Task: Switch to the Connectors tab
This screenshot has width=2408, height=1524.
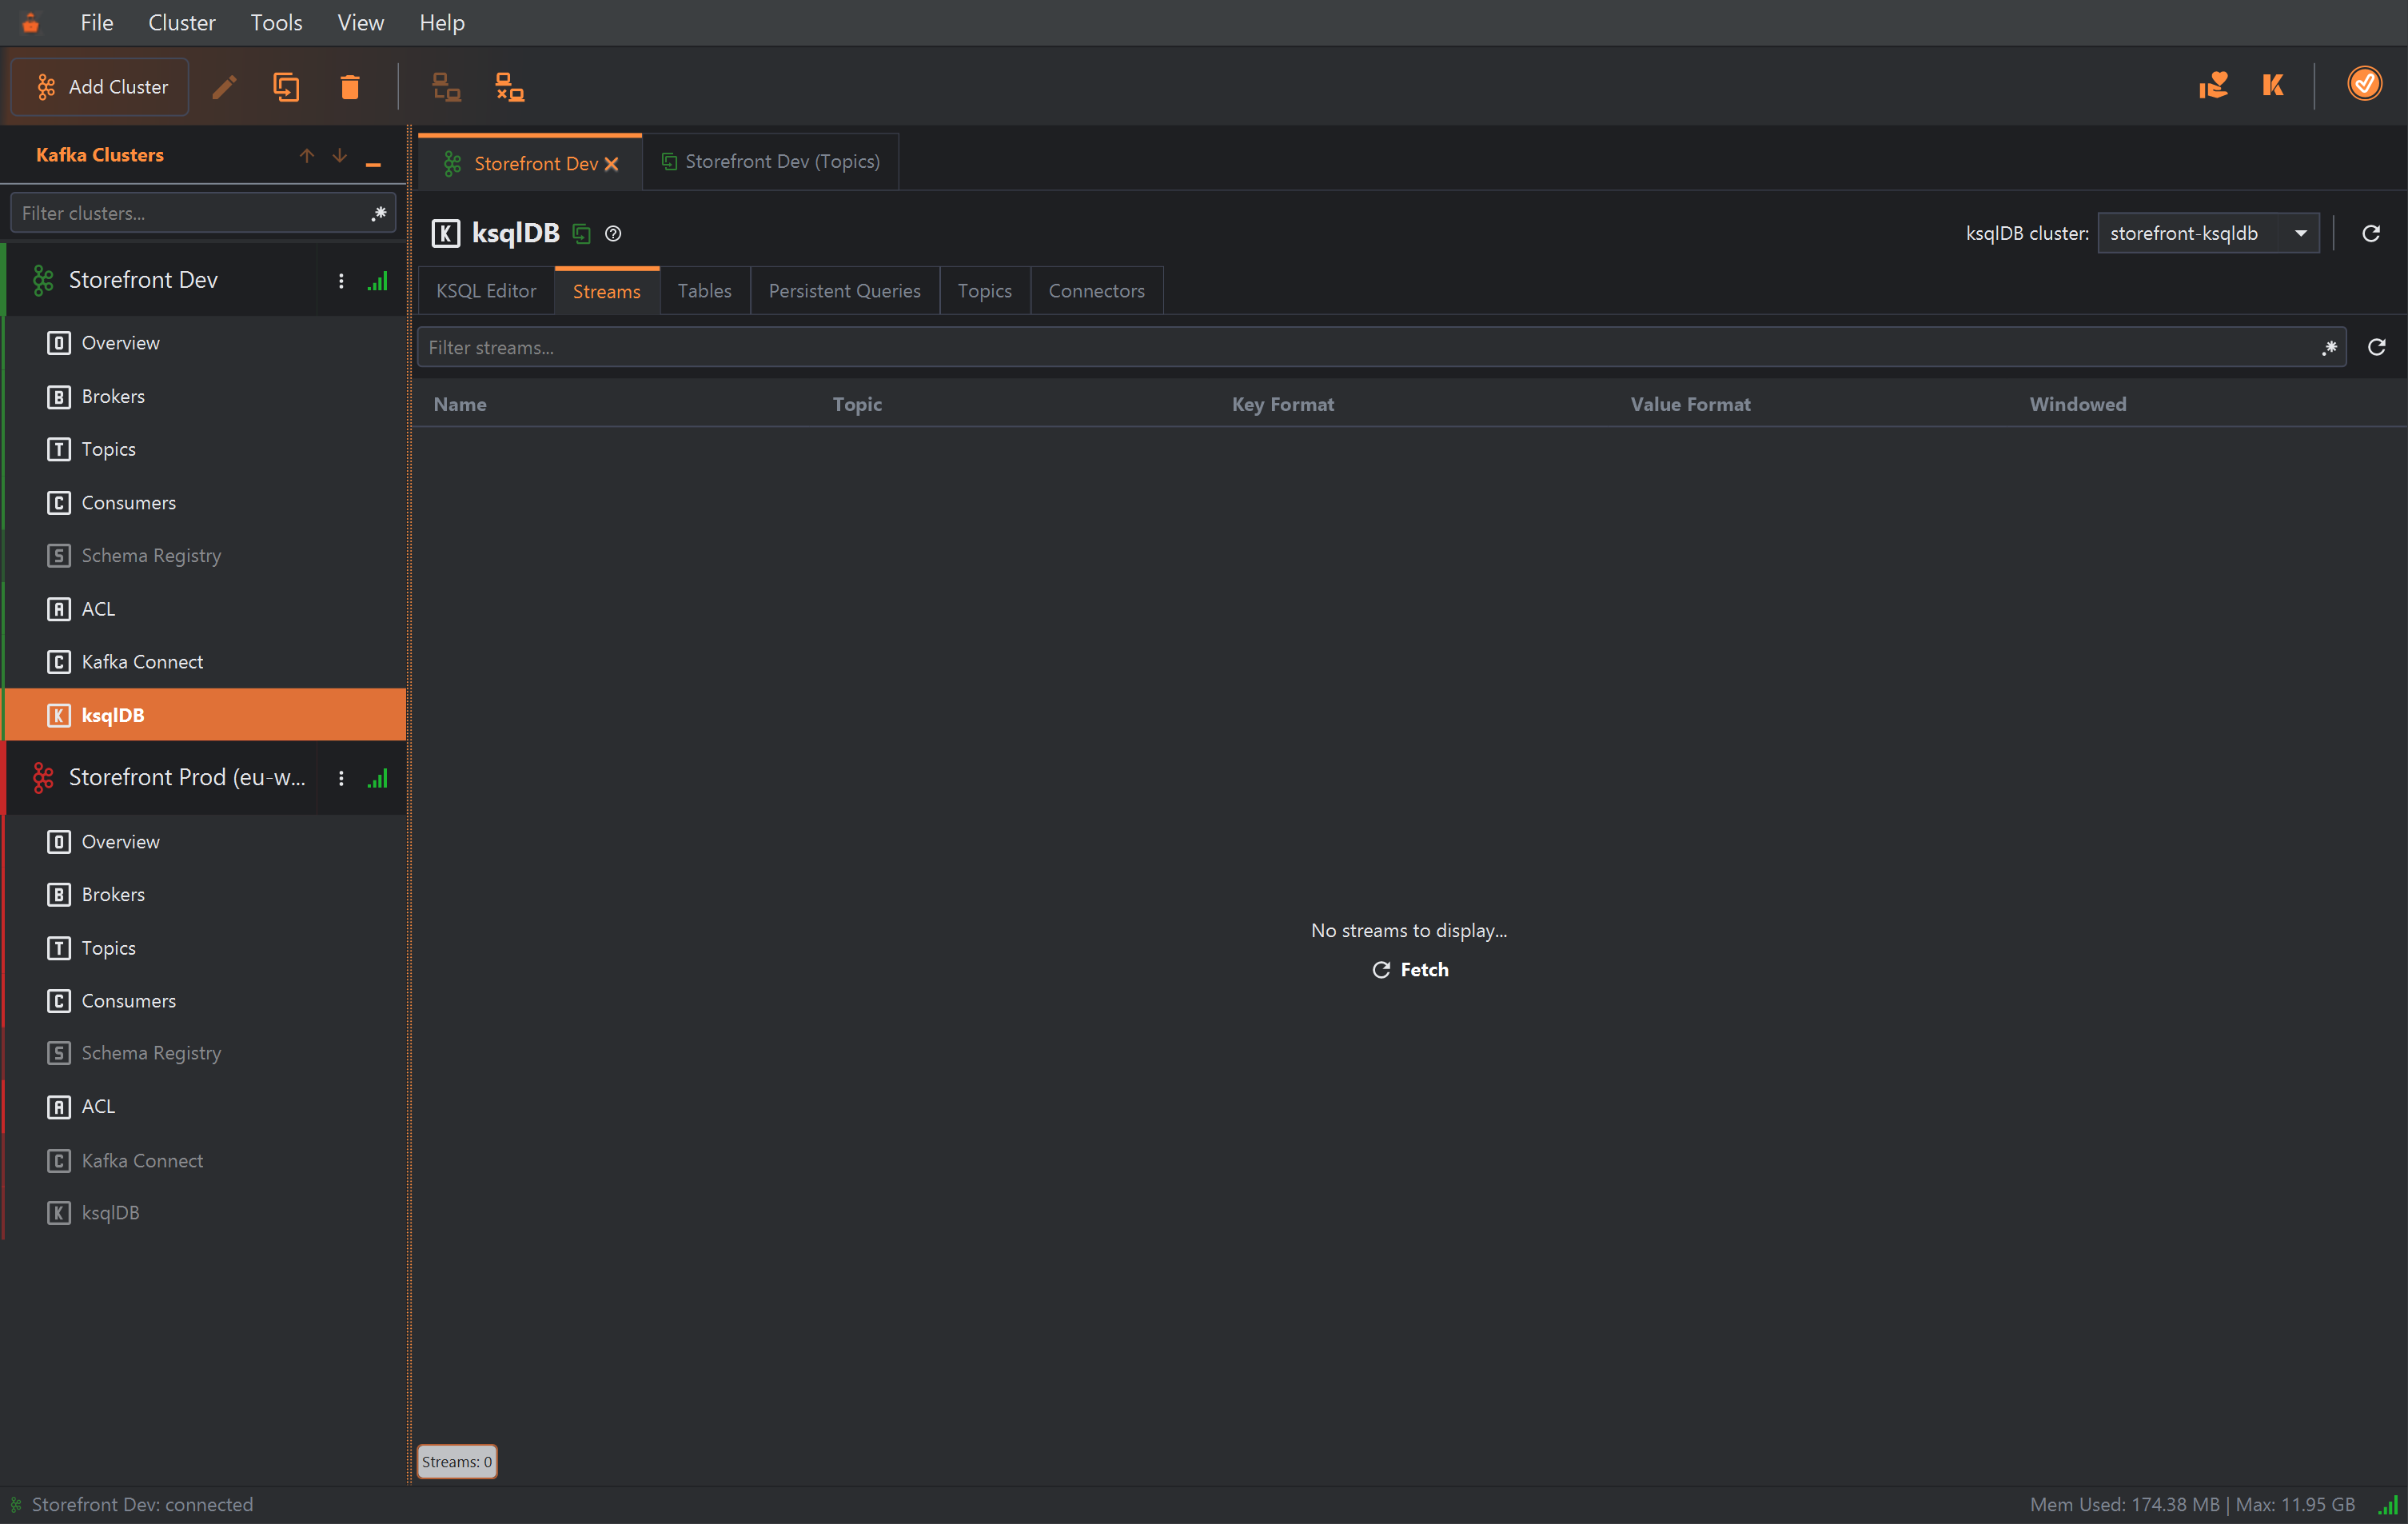Action: (1096, 291)
